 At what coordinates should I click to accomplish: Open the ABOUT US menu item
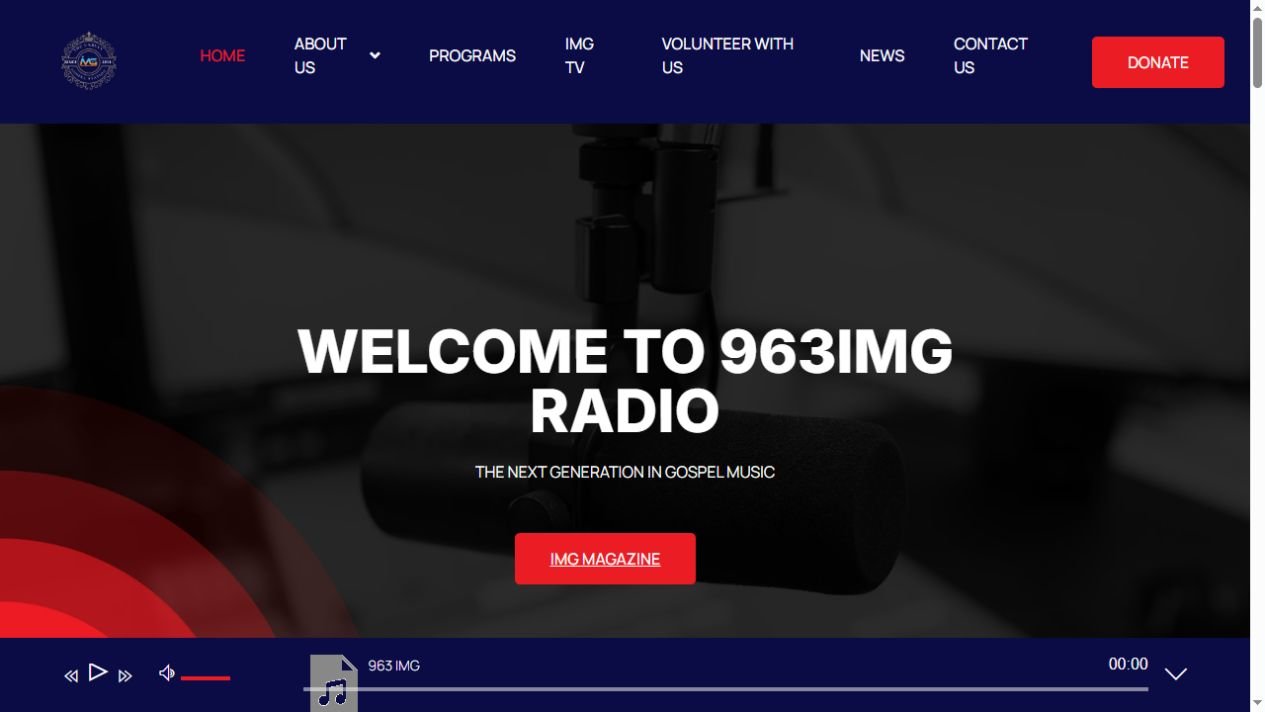point(320,56)
